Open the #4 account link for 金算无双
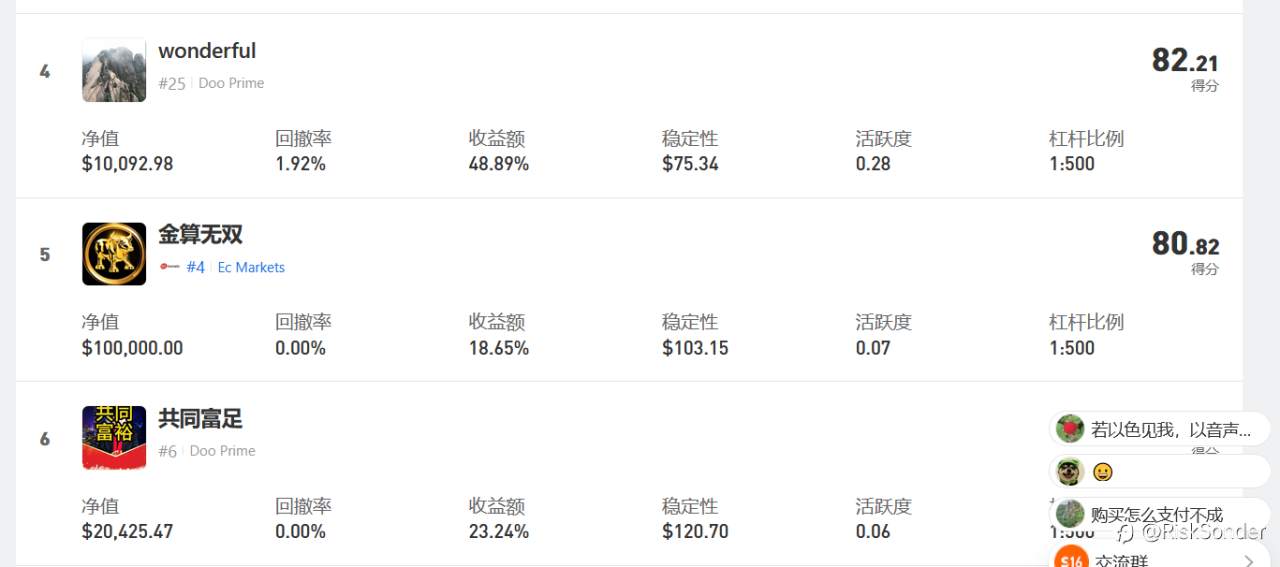 (195, 267)
